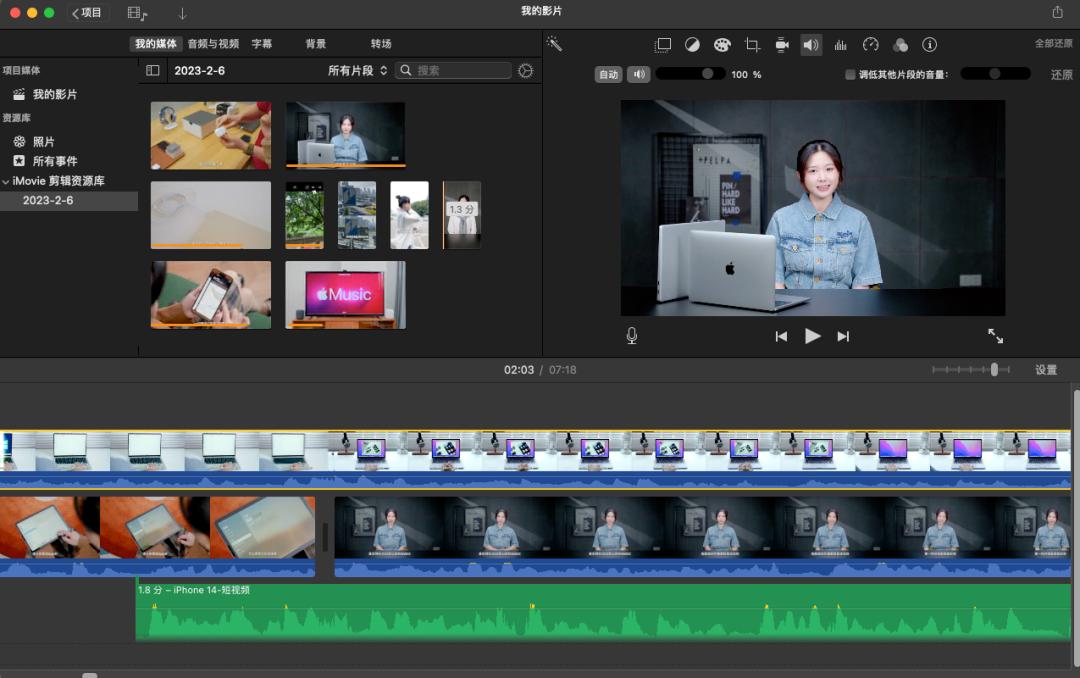Open the color balance tool
The height and width of the screenshot is (678, 1080).
[692, 45]
